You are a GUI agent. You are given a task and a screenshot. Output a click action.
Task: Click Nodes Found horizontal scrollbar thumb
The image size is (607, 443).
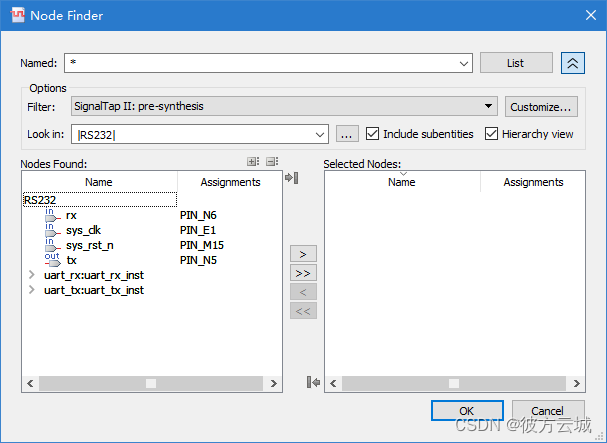(x=151, y=383)
